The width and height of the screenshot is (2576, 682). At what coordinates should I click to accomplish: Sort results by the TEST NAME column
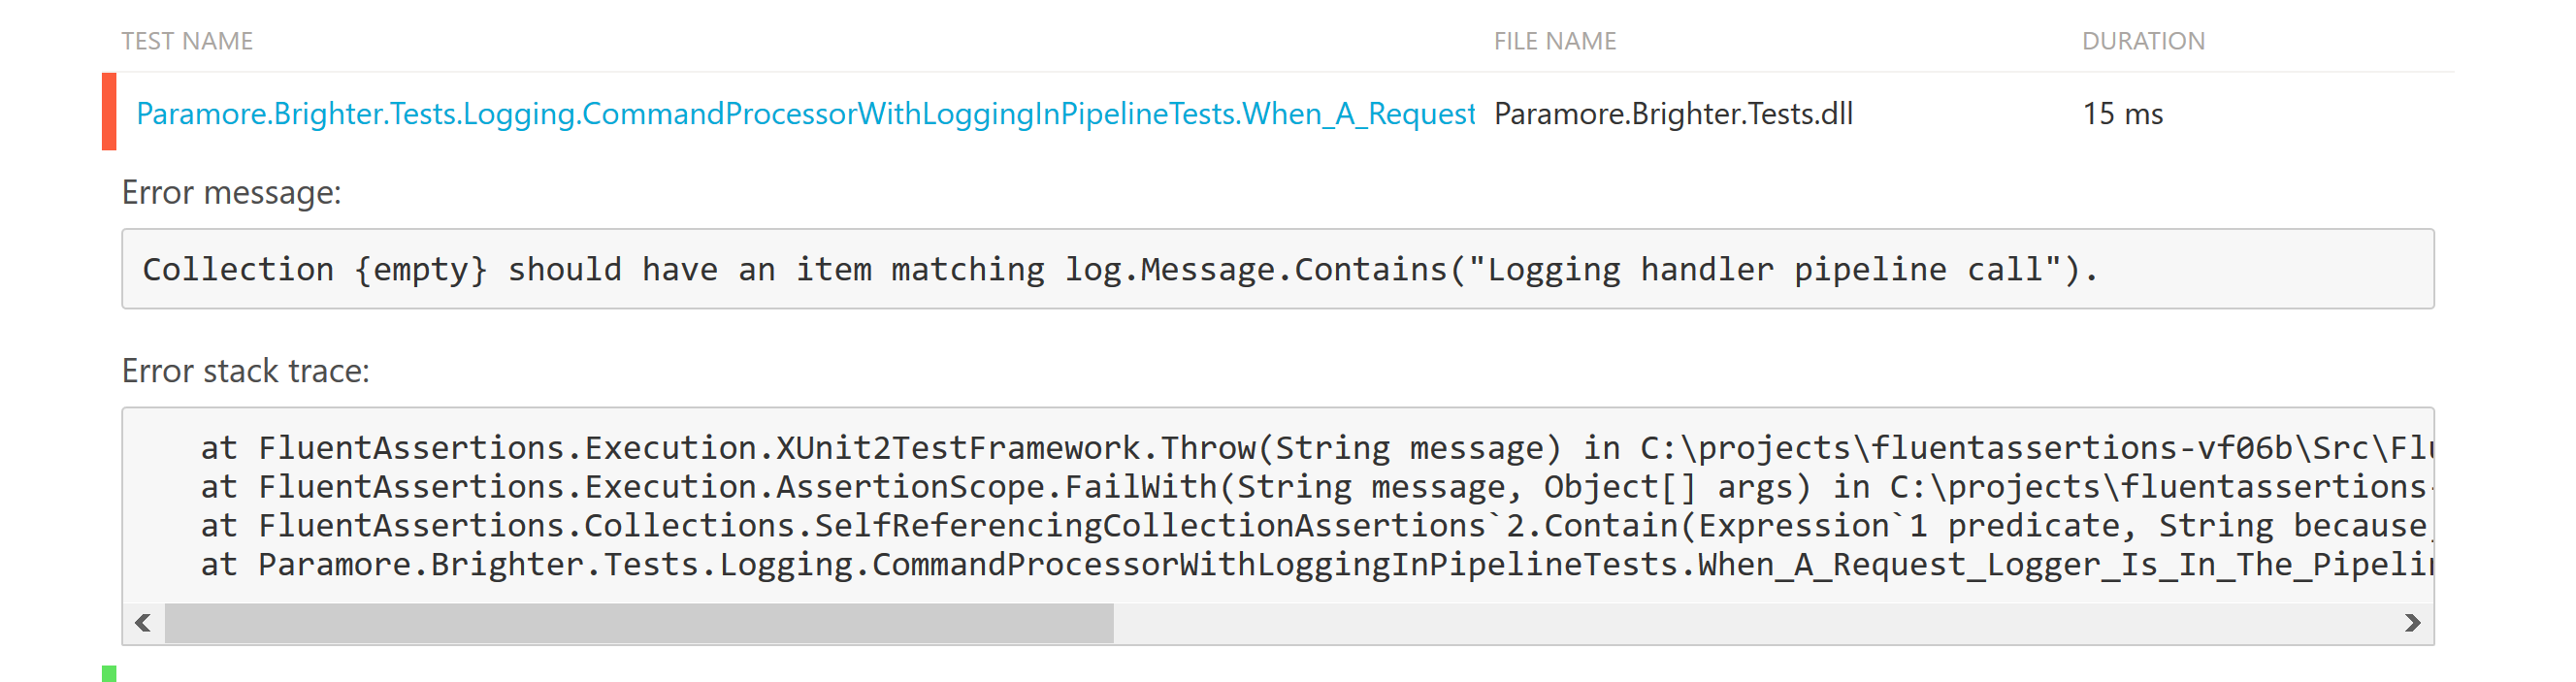pyautogui.click(x=186, y=41)
